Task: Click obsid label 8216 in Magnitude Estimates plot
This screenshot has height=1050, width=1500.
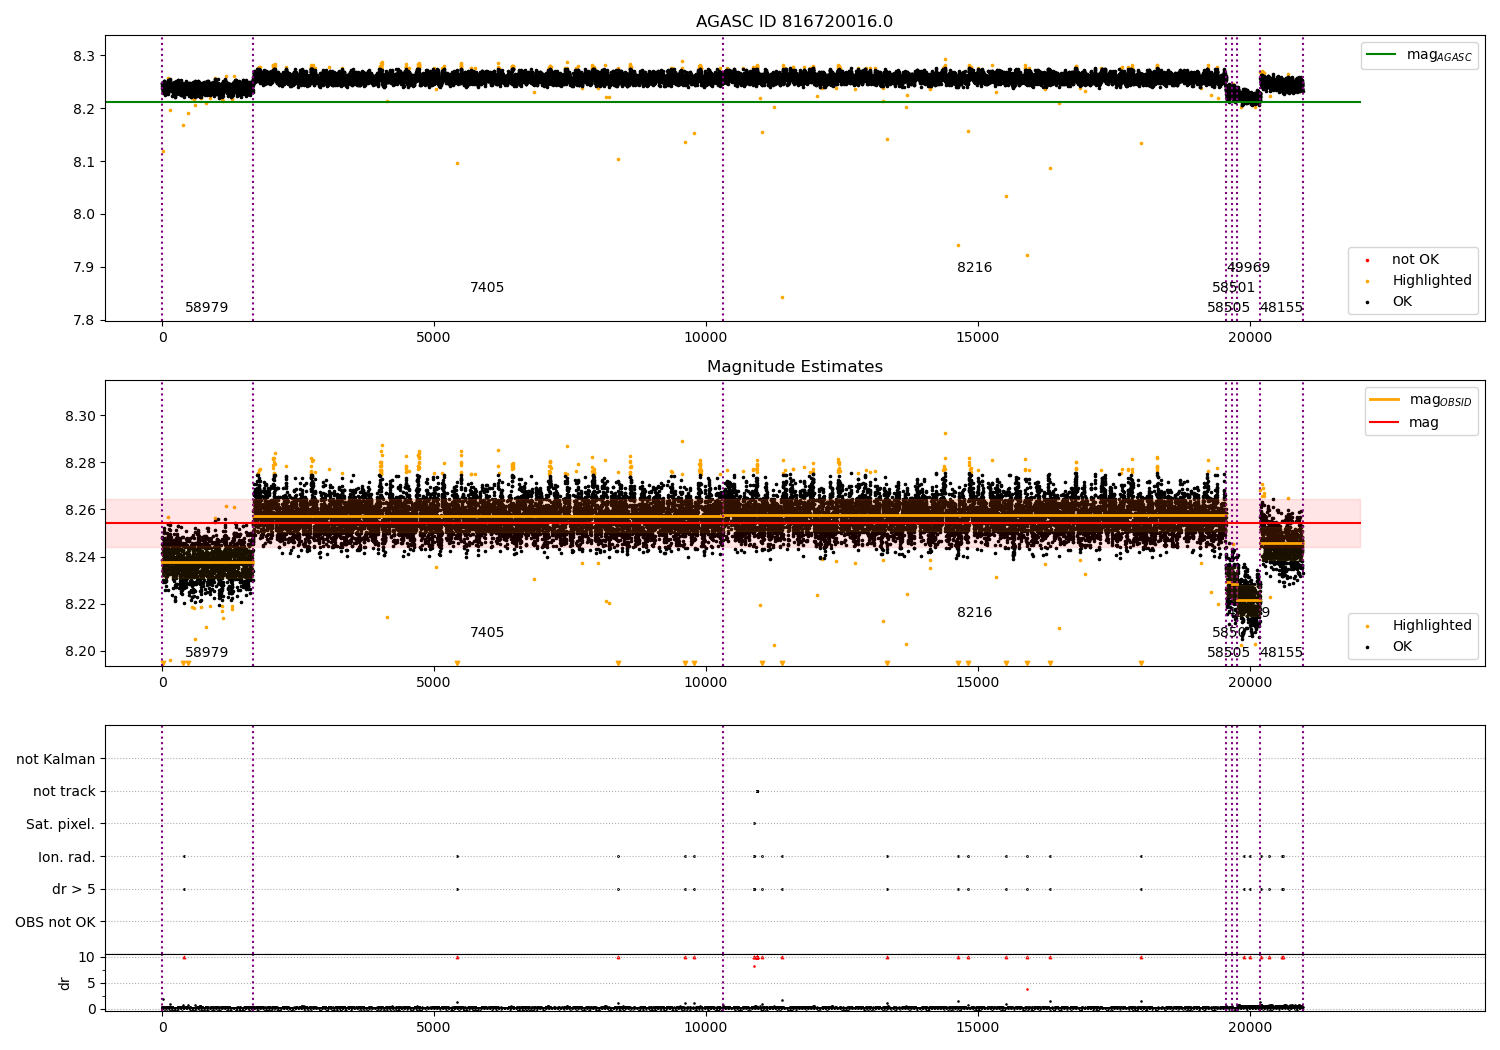Action: tap(975, 613)
